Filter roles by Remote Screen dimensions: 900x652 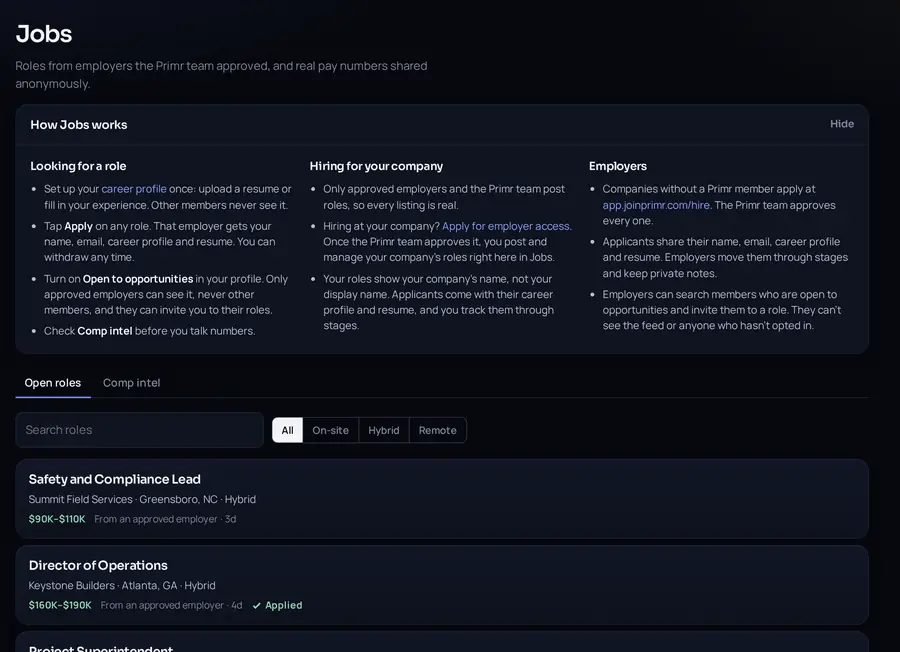[x=437, y=430]
